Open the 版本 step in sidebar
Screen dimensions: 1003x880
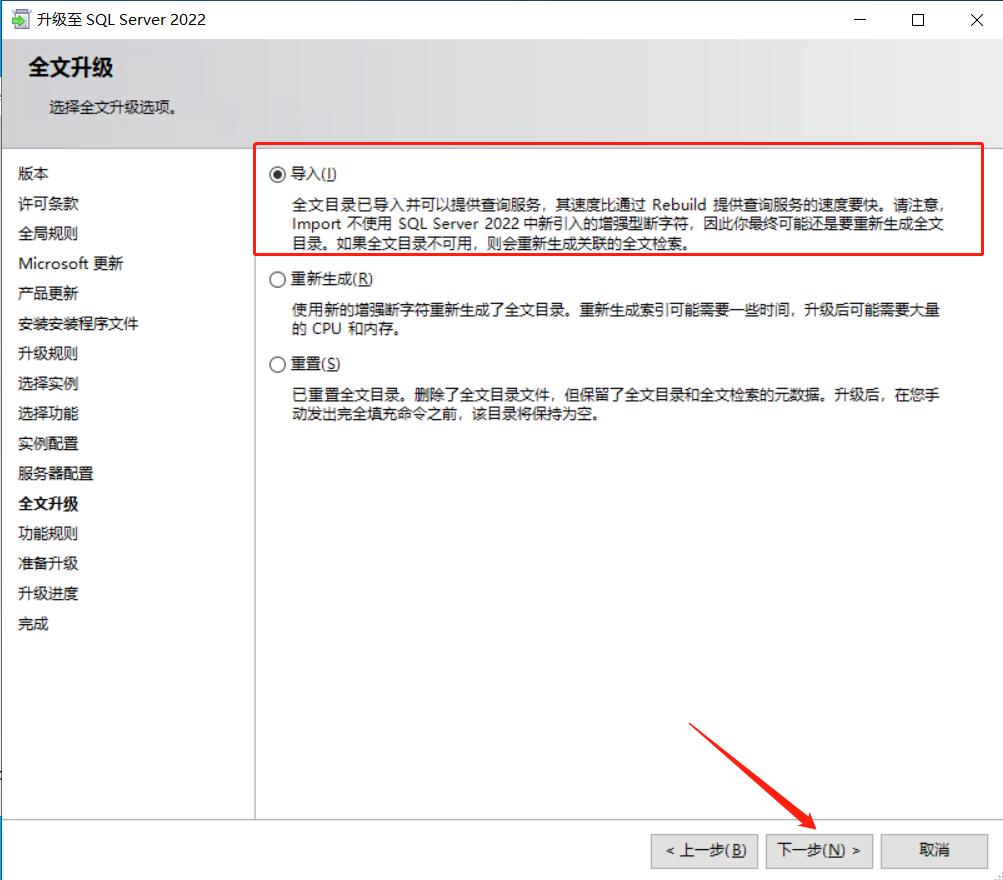click(33, 173)
